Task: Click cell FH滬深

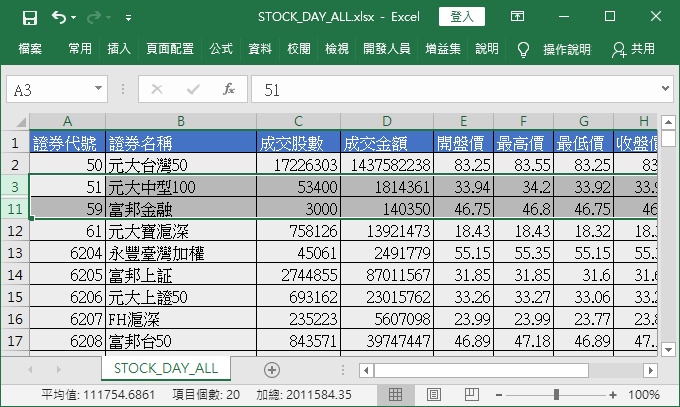Action: (181, 319)
